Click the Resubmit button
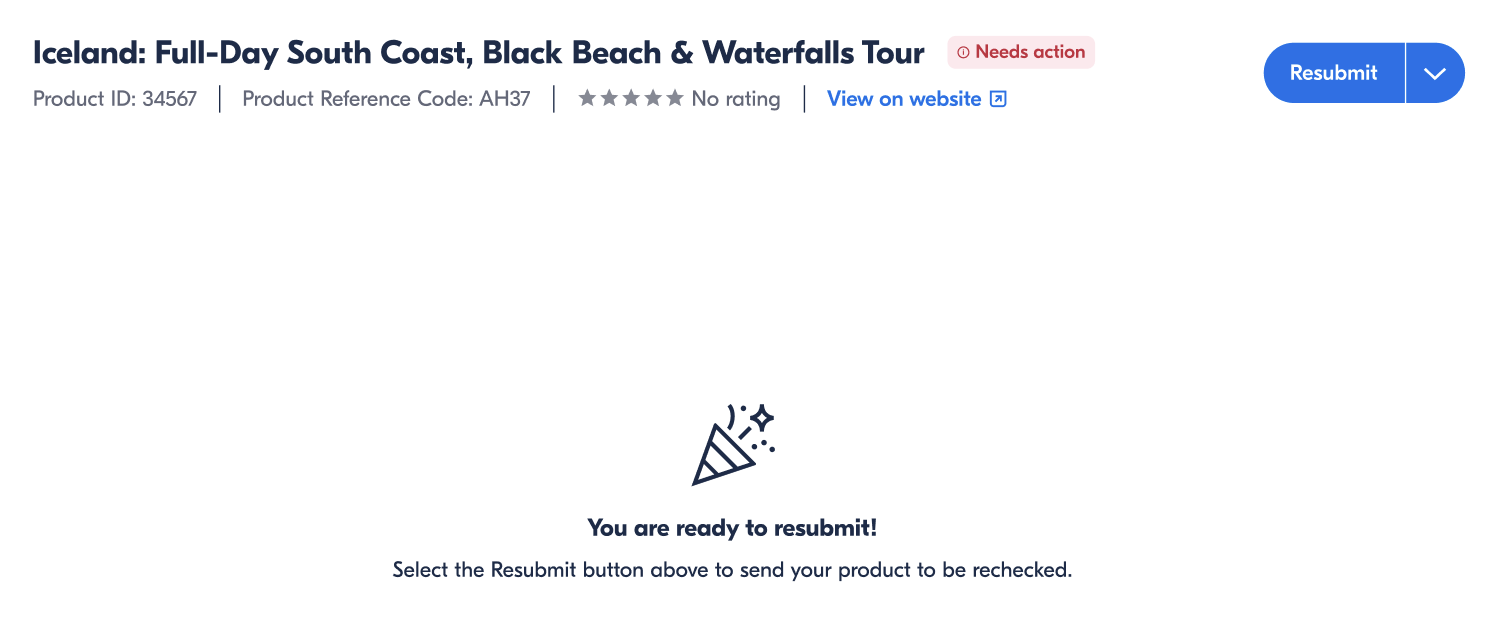1488x624 pixels. click(1333, 73)
